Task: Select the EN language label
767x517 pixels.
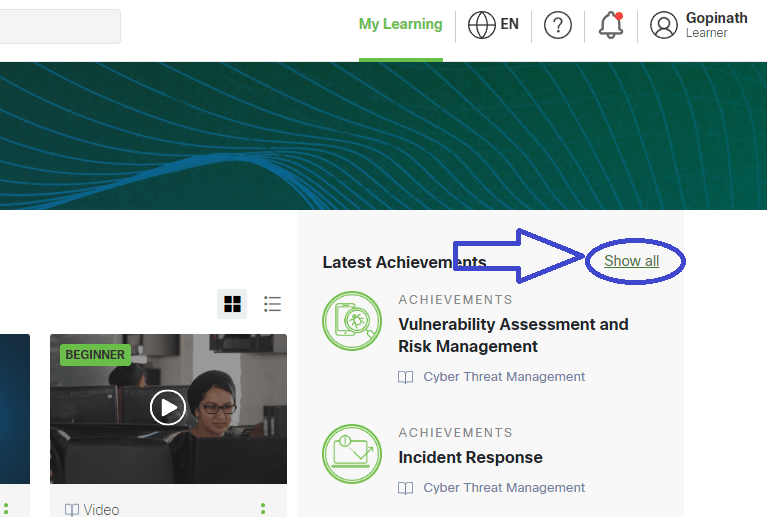Action: (509, 24)
